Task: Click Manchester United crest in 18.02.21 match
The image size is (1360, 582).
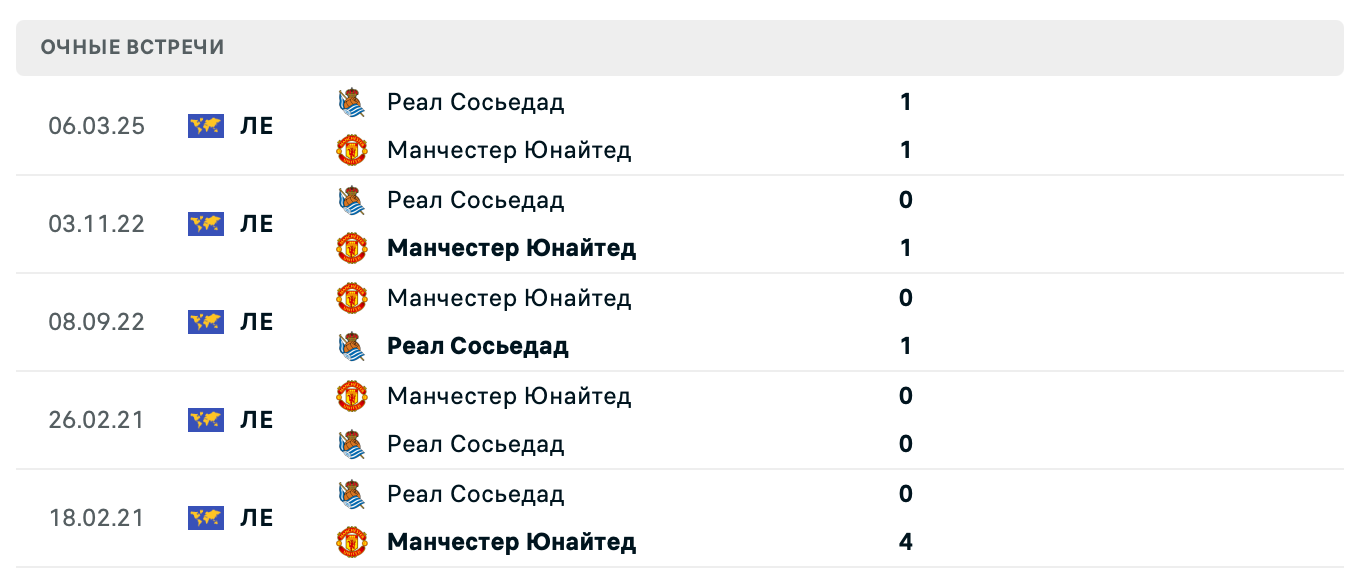Action: (x=351, y=542)
